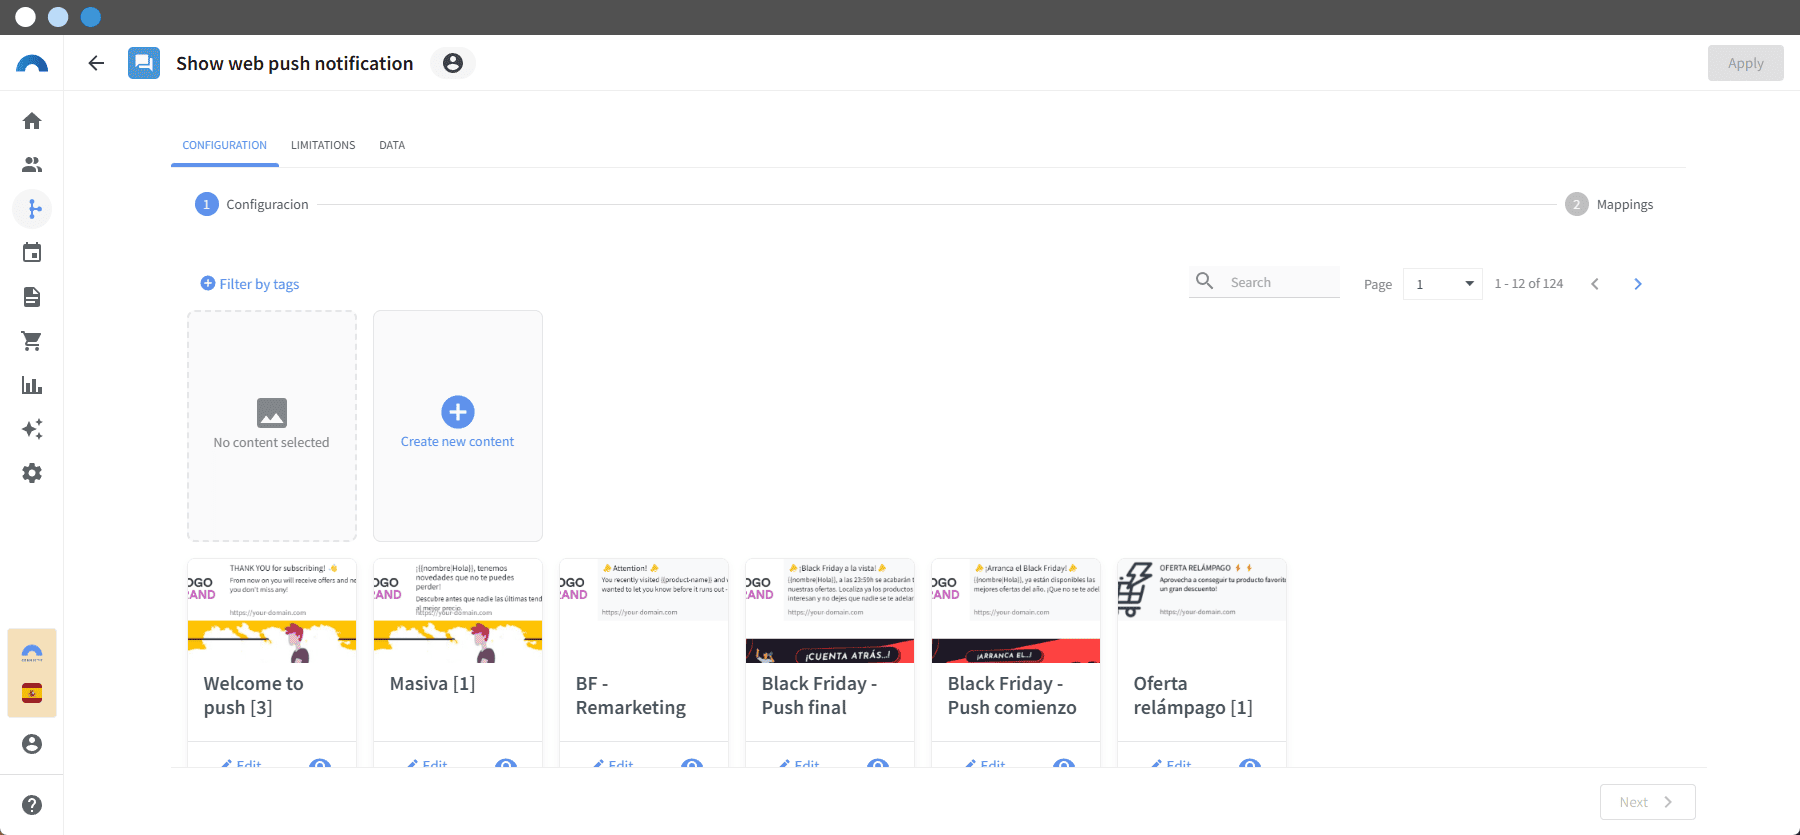Click the account logo in the highlighted sidebar box

(32, 653)
